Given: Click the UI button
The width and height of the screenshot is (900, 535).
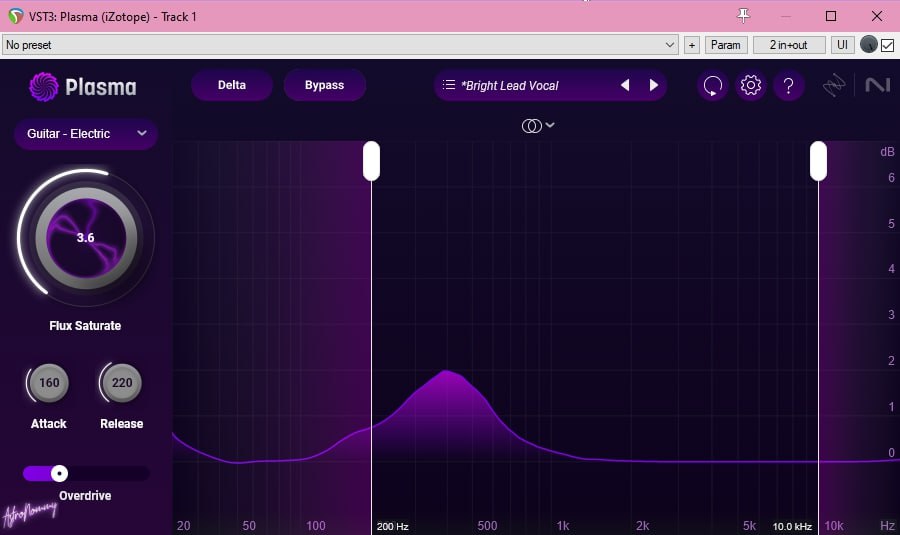Looking at the screenshot, I should coord(842,45).
